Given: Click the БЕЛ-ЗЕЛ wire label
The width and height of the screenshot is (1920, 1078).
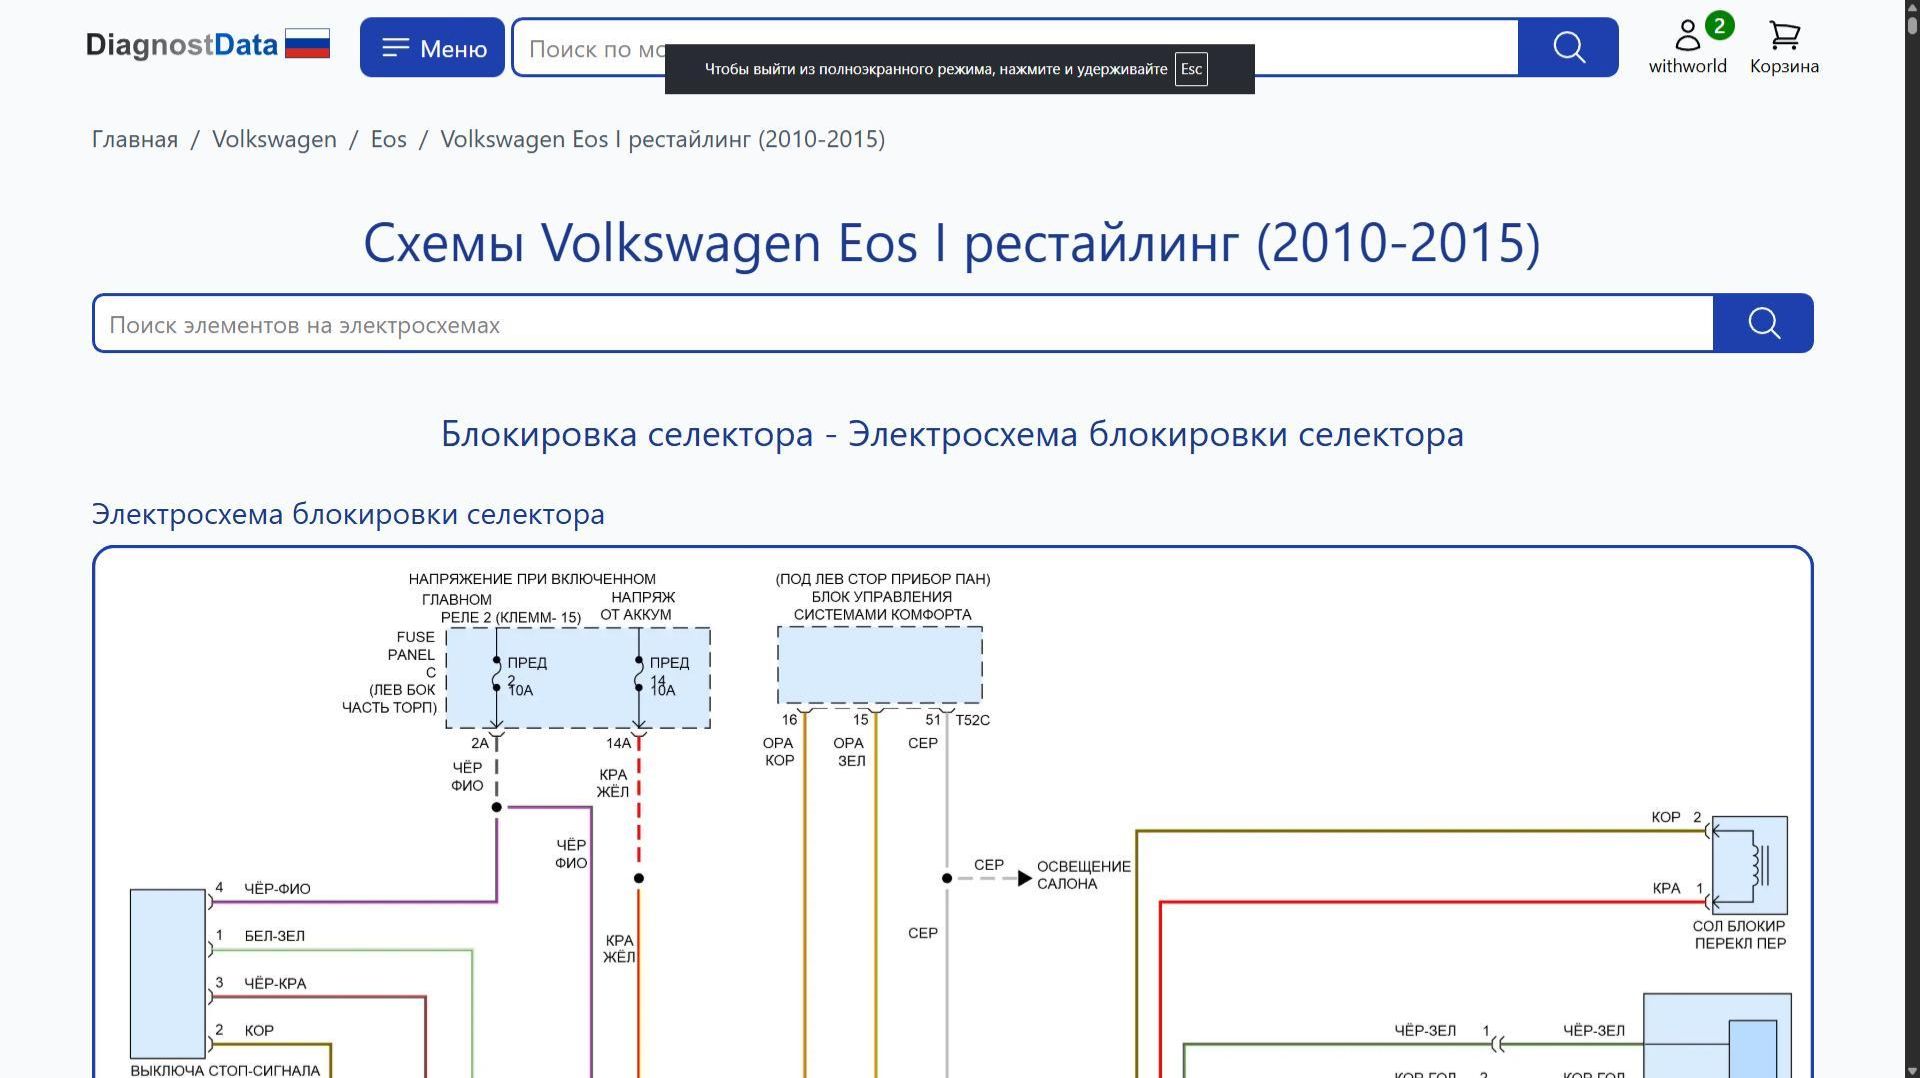Looking at the screenshot, I should 275,936.
